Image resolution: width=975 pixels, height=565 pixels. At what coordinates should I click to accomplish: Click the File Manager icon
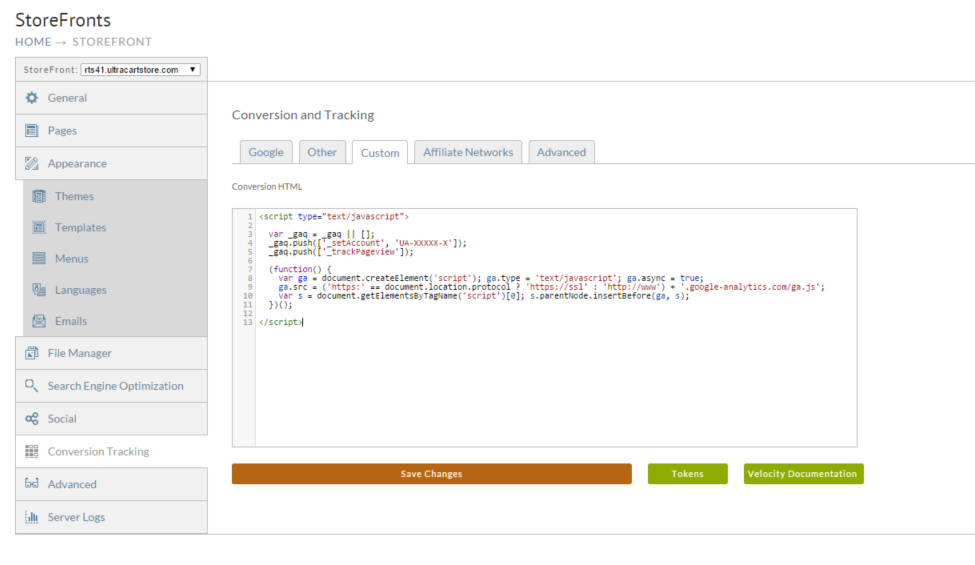pyautogui.click(x=32, y=353)
